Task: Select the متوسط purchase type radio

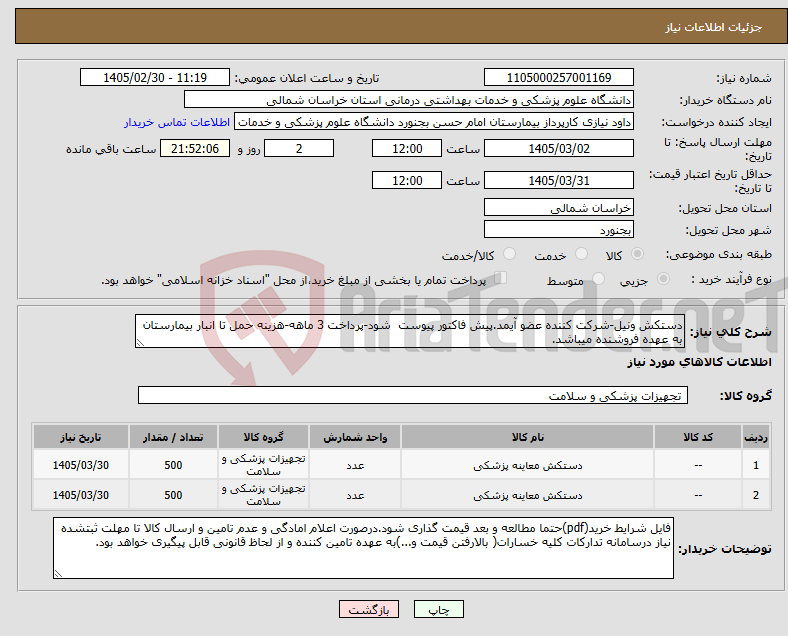Action: pyautogui.click(x=598, y=279)
